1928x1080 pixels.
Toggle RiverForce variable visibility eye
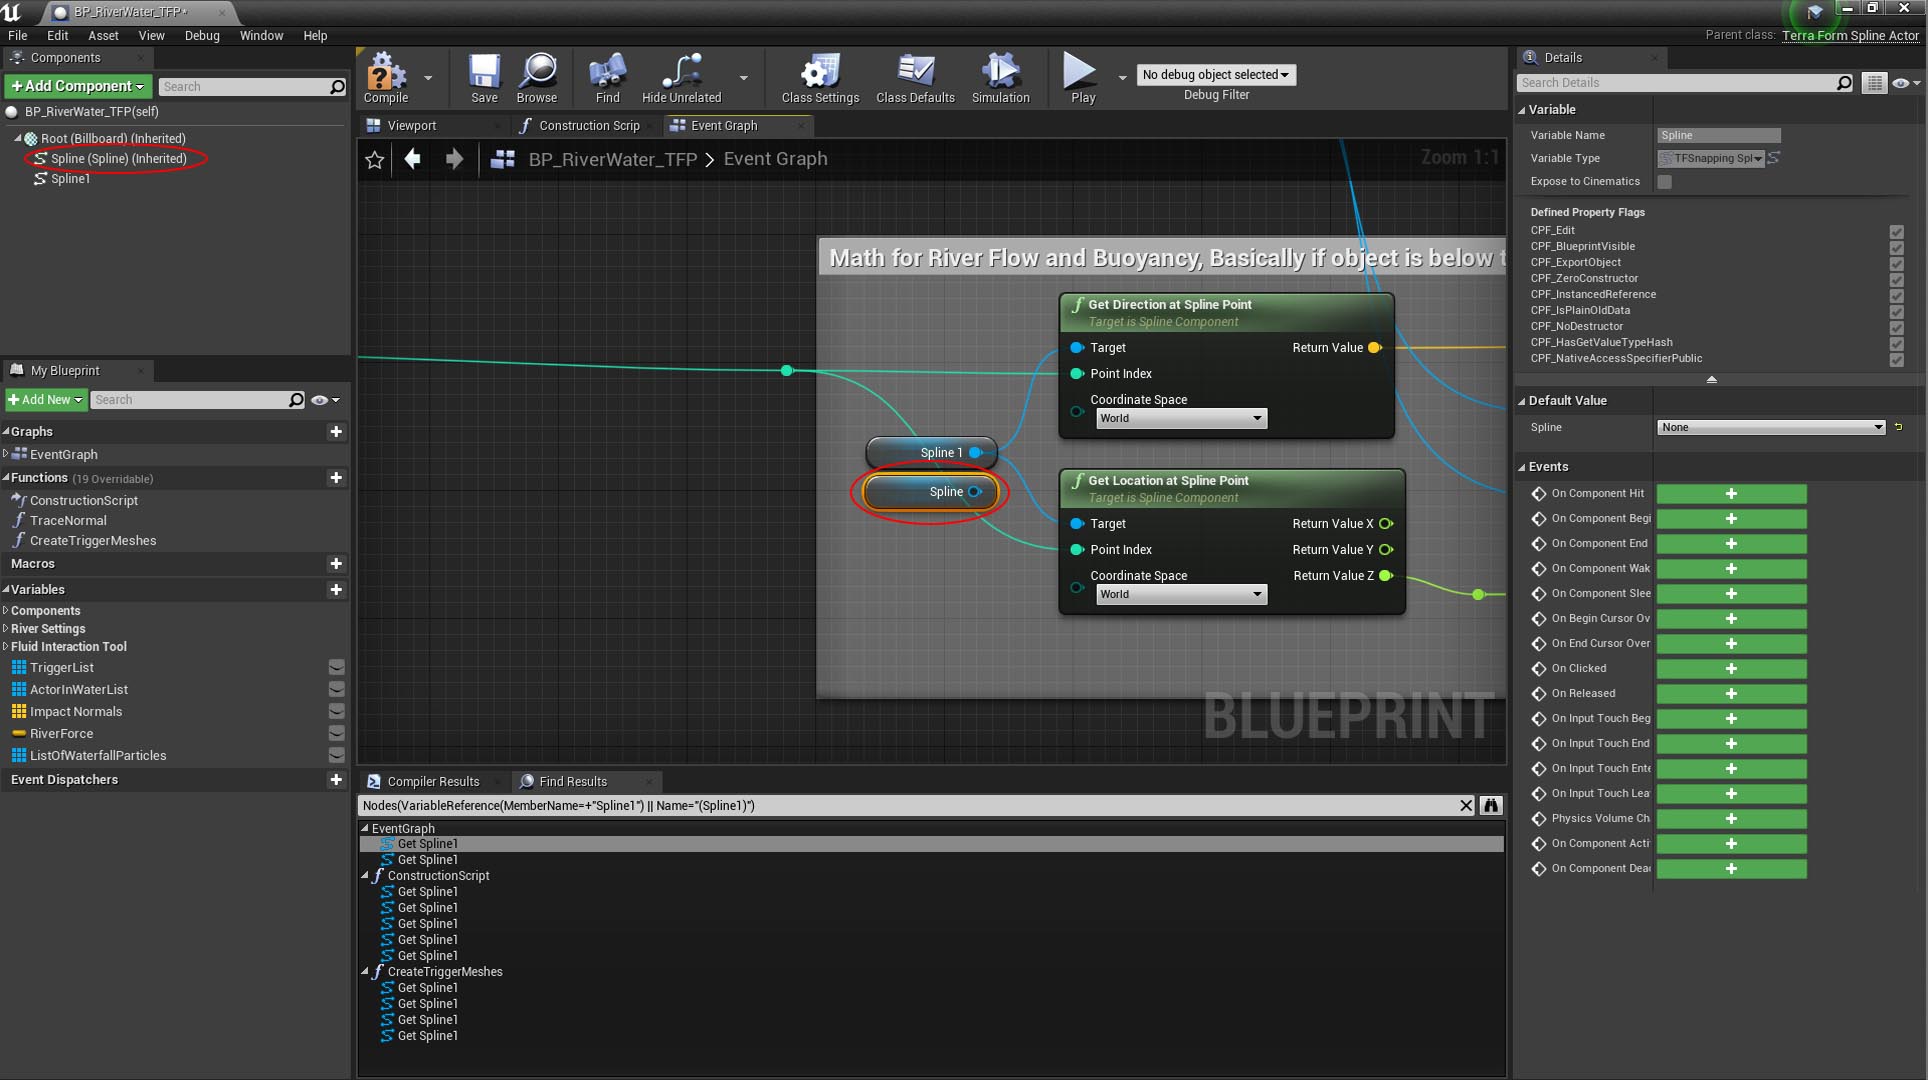(x=337, y=733)
